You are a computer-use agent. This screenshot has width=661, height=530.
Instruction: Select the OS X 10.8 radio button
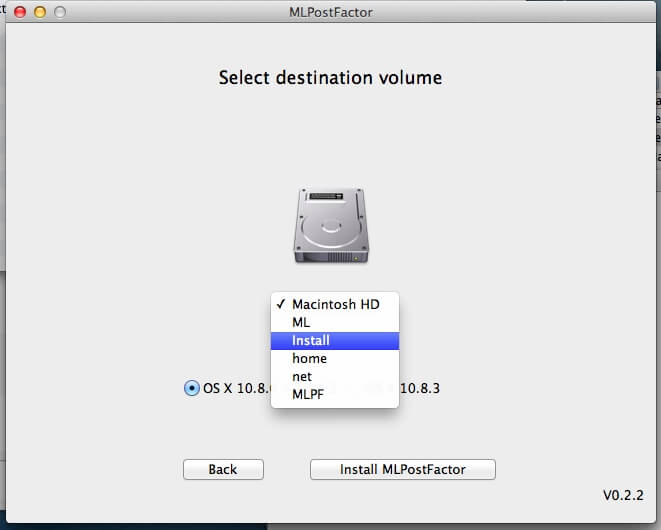point(192,388)
